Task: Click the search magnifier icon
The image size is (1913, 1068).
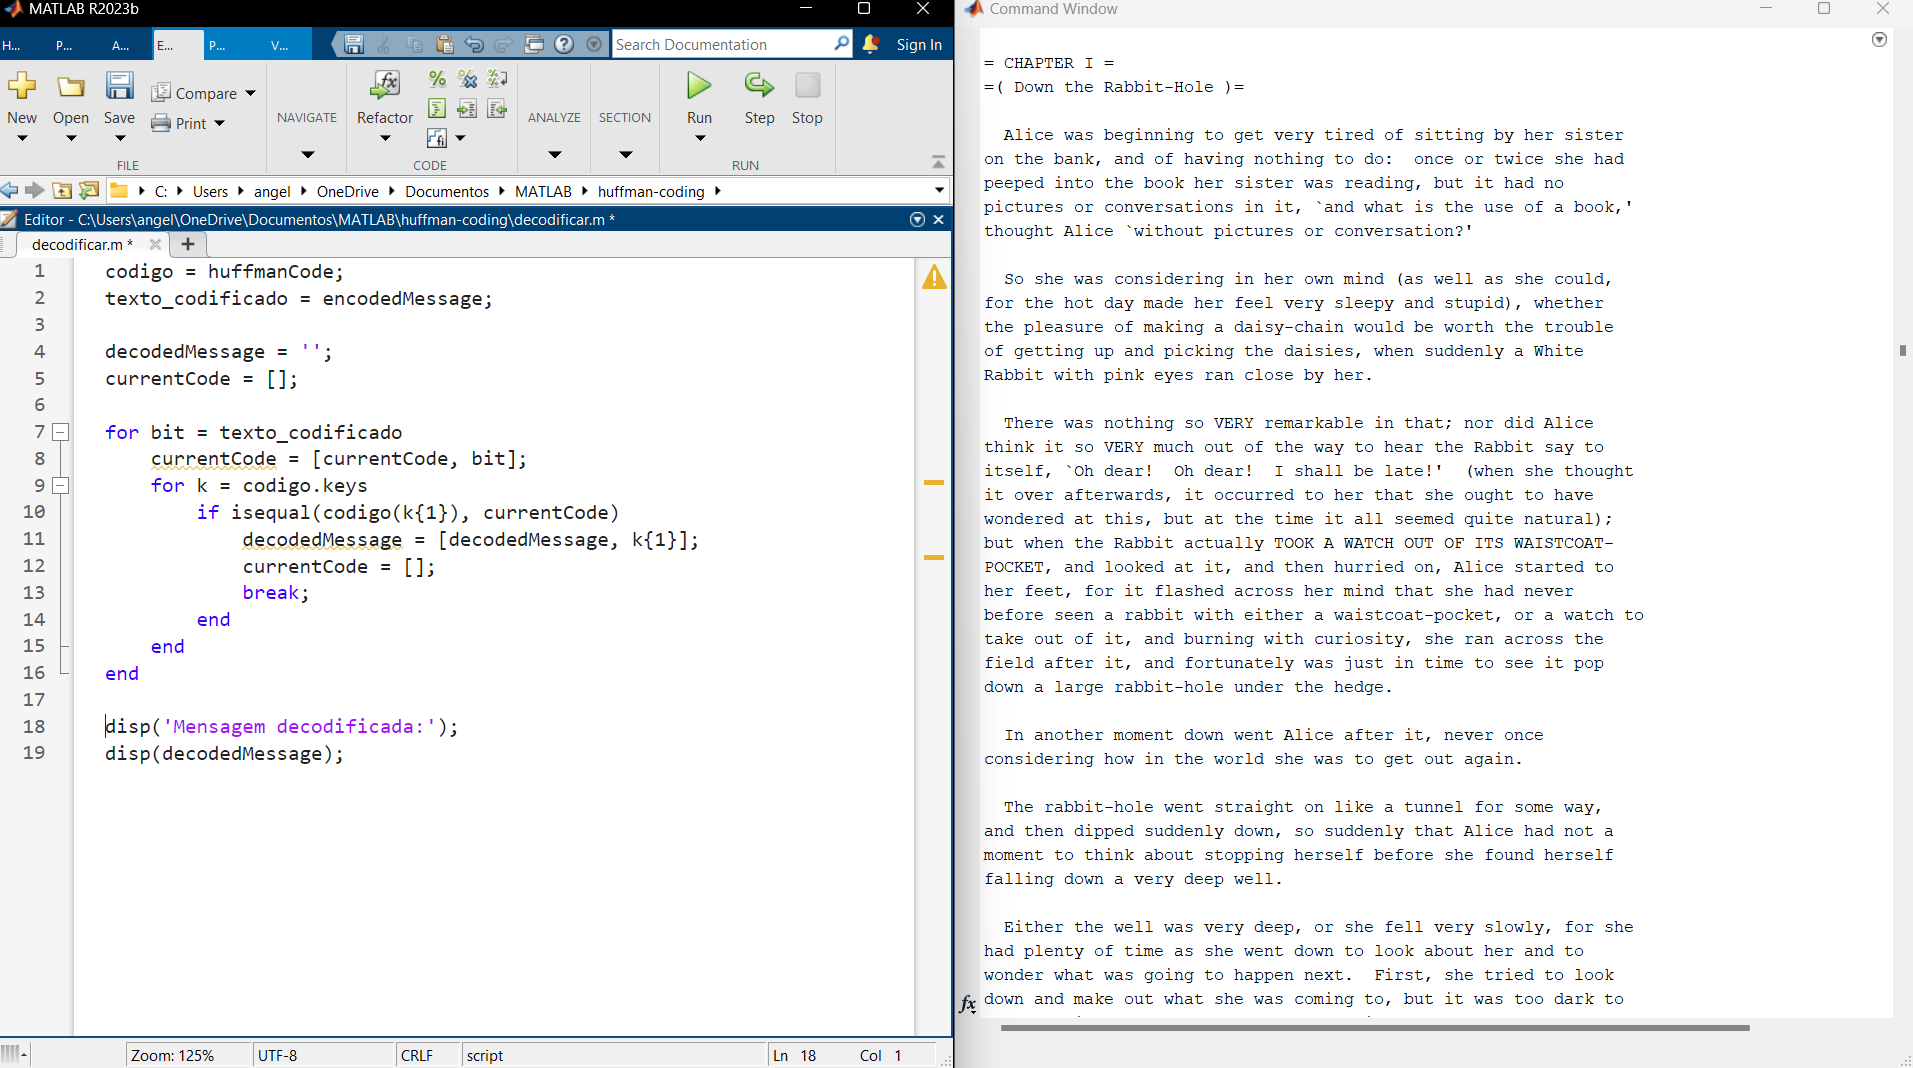Action: coord(841,44)
